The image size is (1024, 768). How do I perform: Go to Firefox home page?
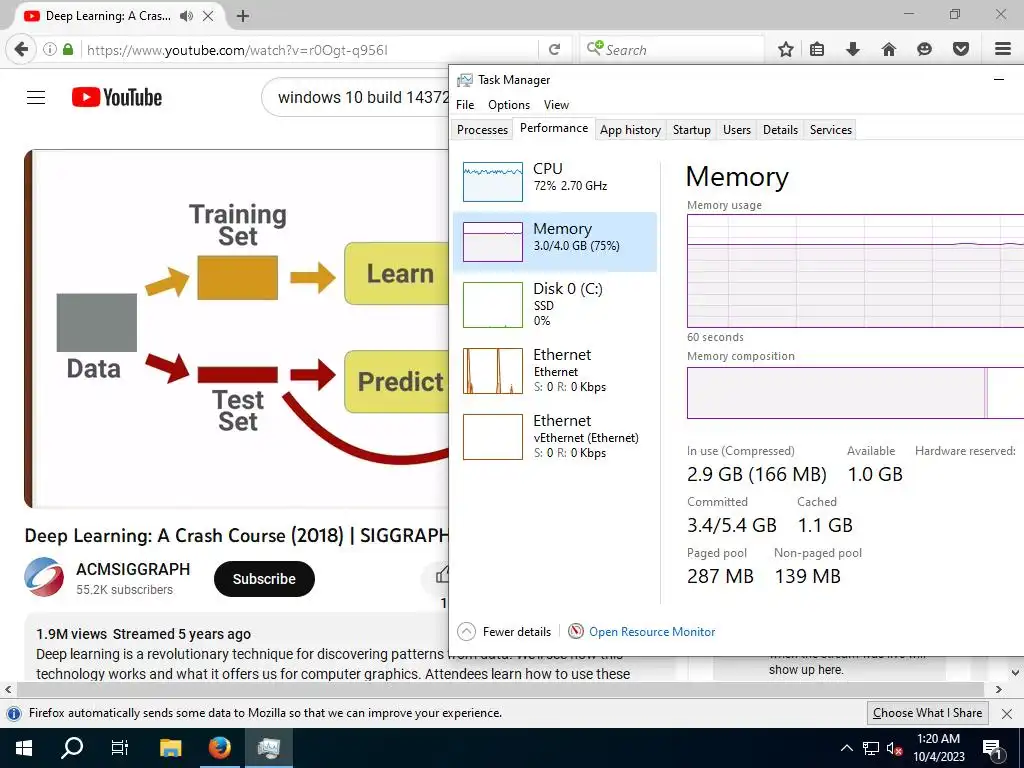pos(889,50)
